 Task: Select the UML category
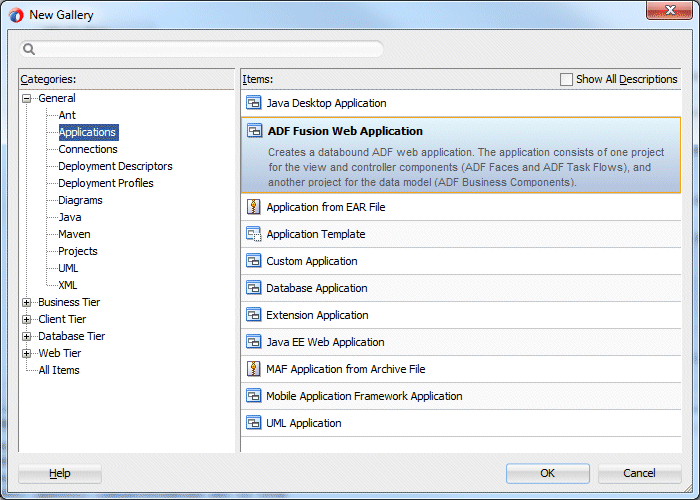[68, 268]
